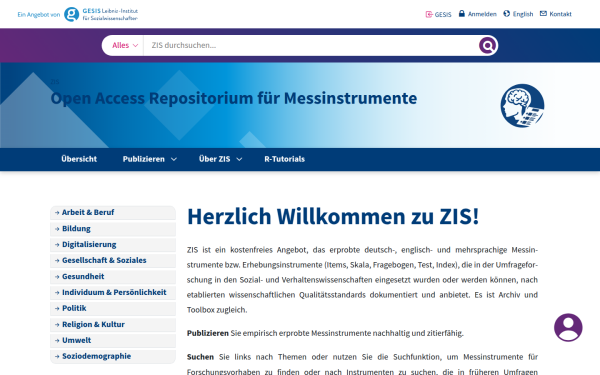Click the bold word Suchen in the paragraph
The image size is (600, 375).
[200, 357]
